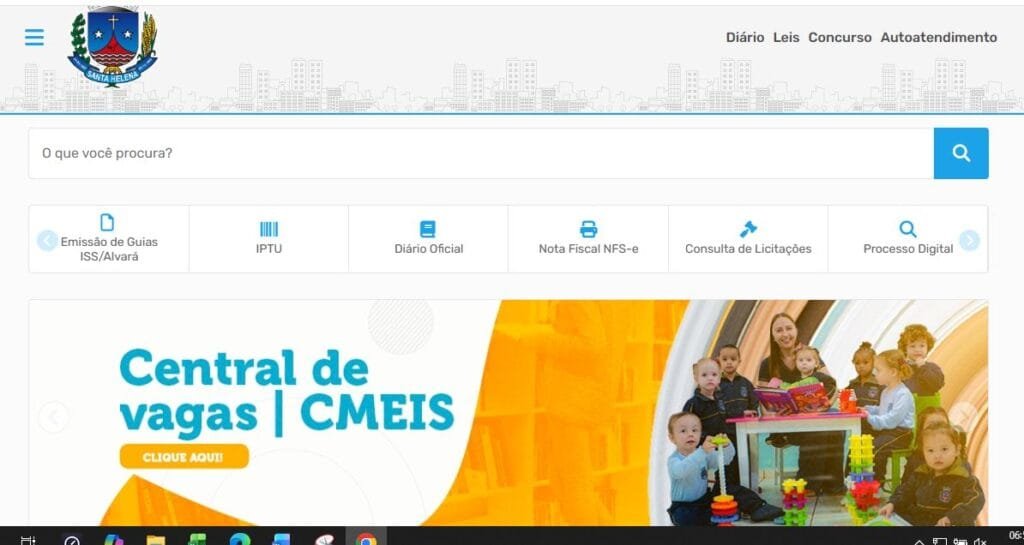Open the Concurso top menu link
Image resolution: width=1024 pixels, height=545 pixels.
pyautogui.click(x=840, y=38)
